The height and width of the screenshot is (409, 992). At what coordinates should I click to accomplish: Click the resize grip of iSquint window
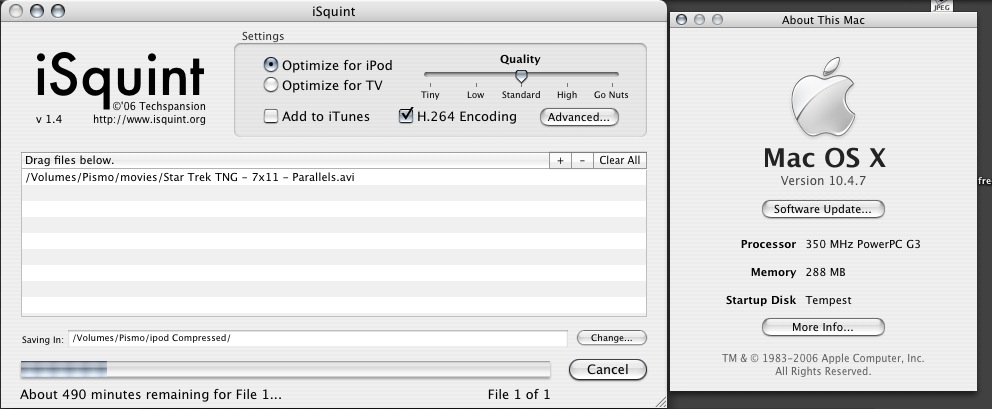point(660,401)
